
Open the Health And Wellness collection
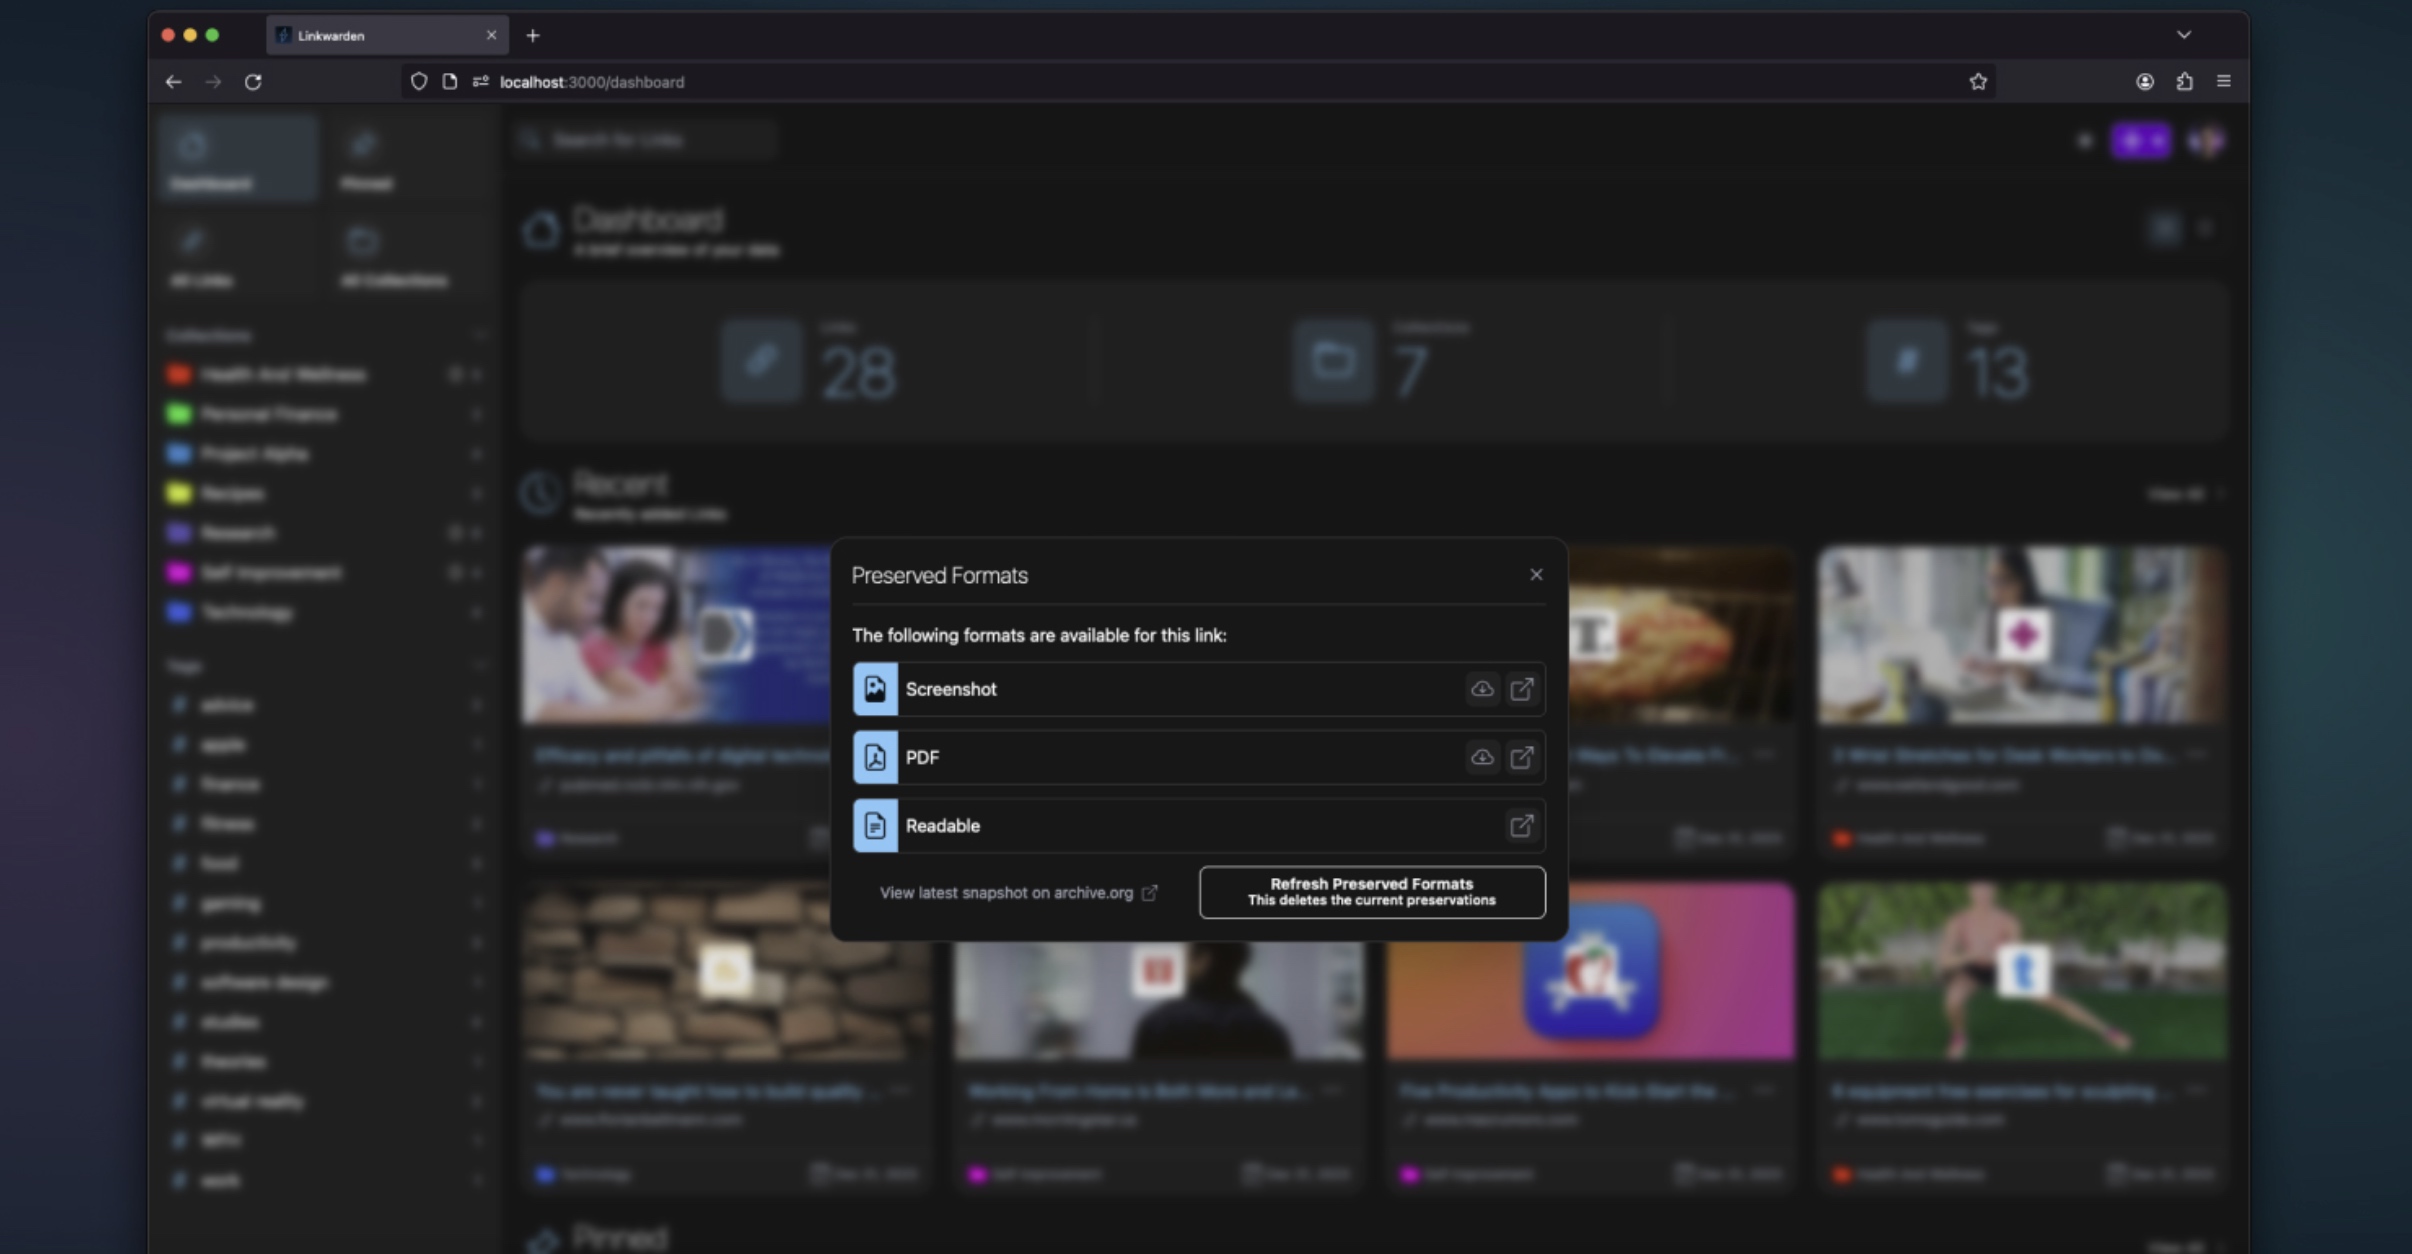click(x=325, y=374)
